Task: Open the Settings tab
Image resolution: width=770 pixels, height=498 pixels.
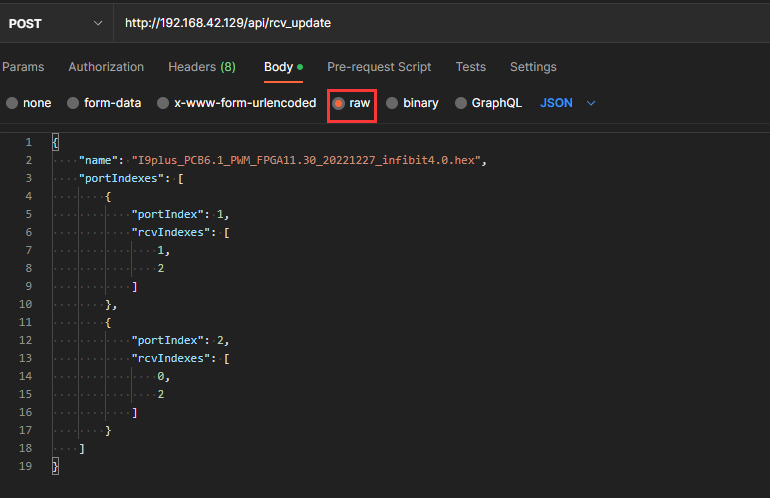Action: point(533,67)
